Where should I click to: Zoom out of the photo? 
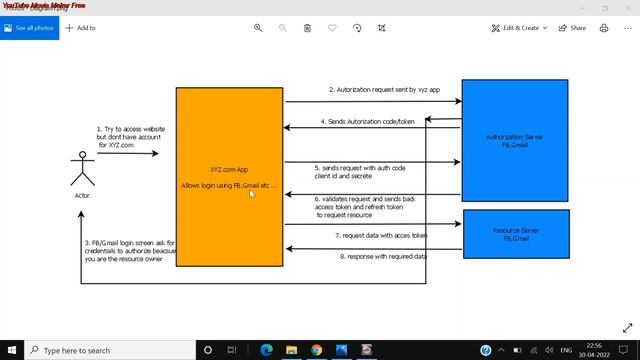282,28
